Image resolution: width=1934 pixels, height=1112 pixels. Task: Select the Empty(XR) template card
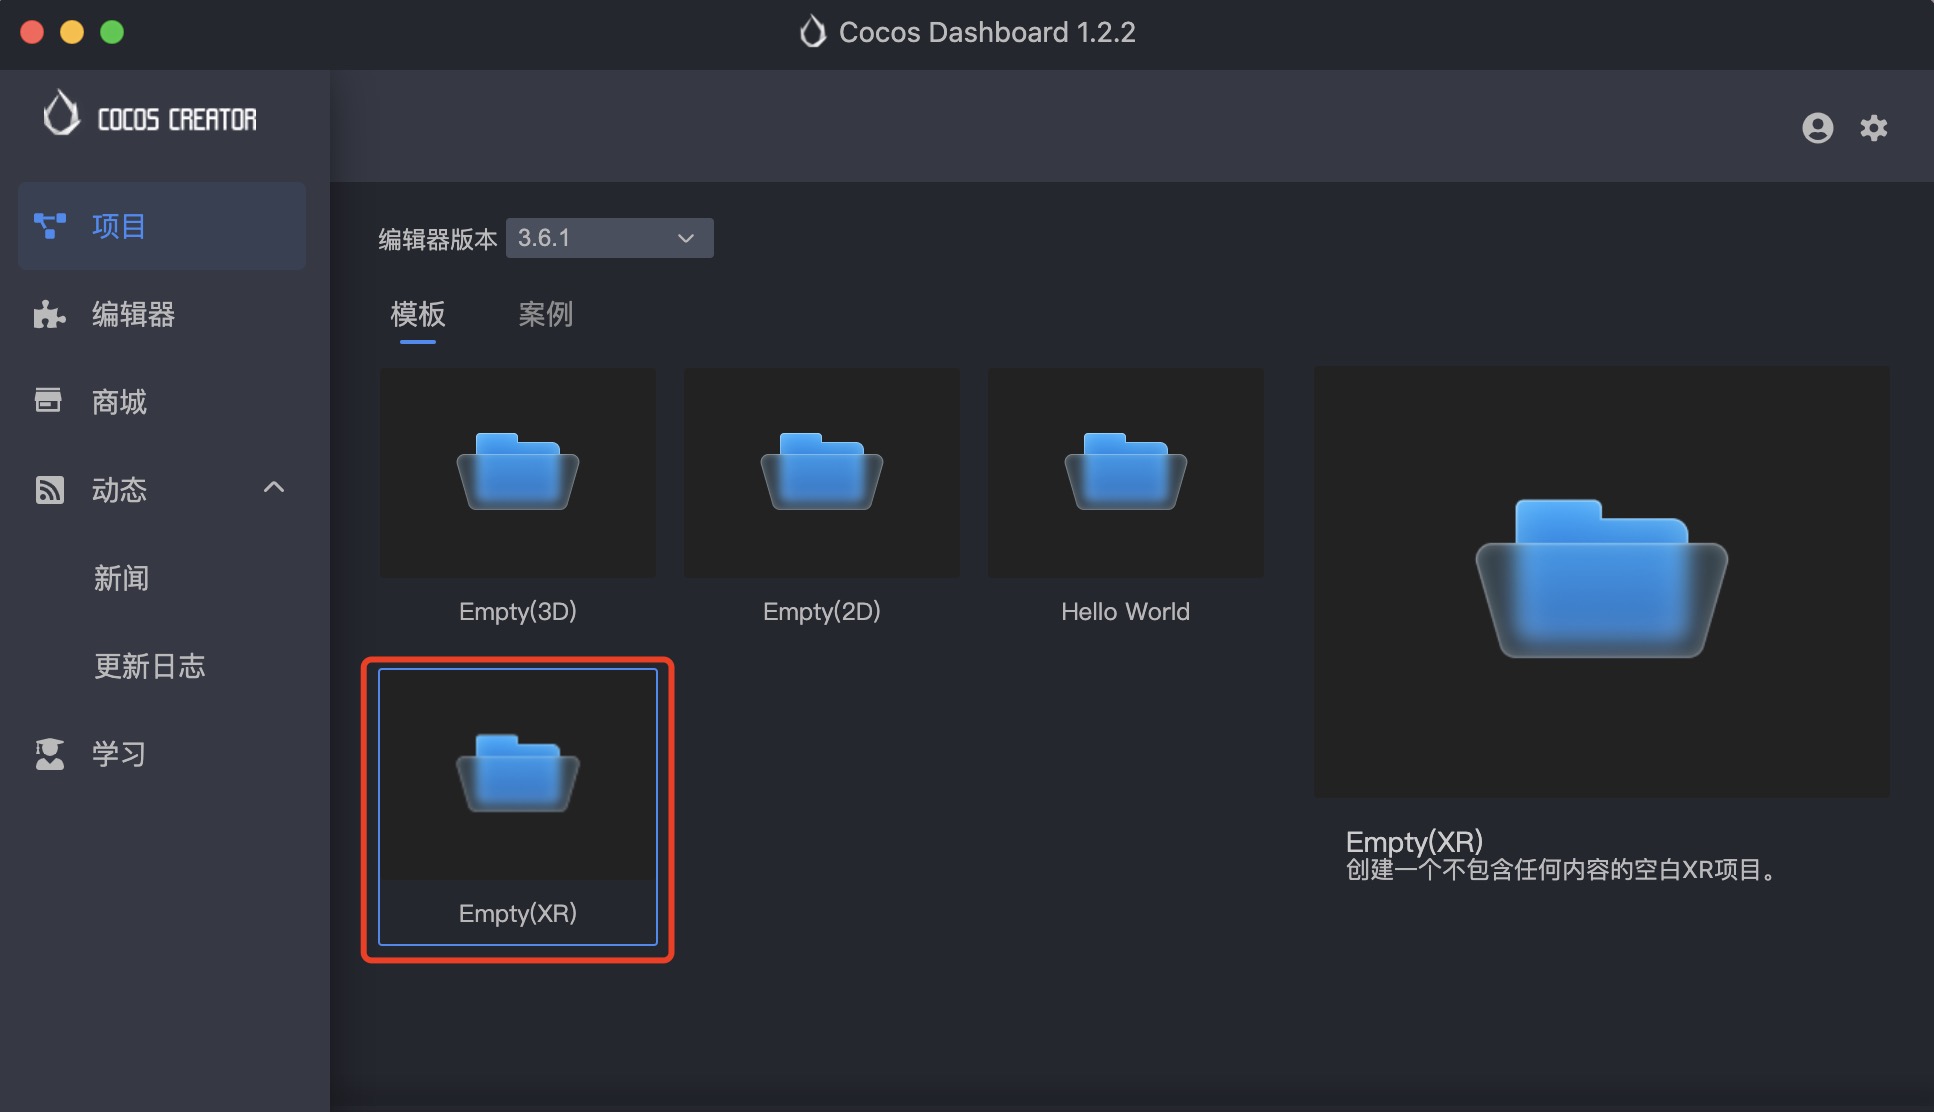[518, 807]
